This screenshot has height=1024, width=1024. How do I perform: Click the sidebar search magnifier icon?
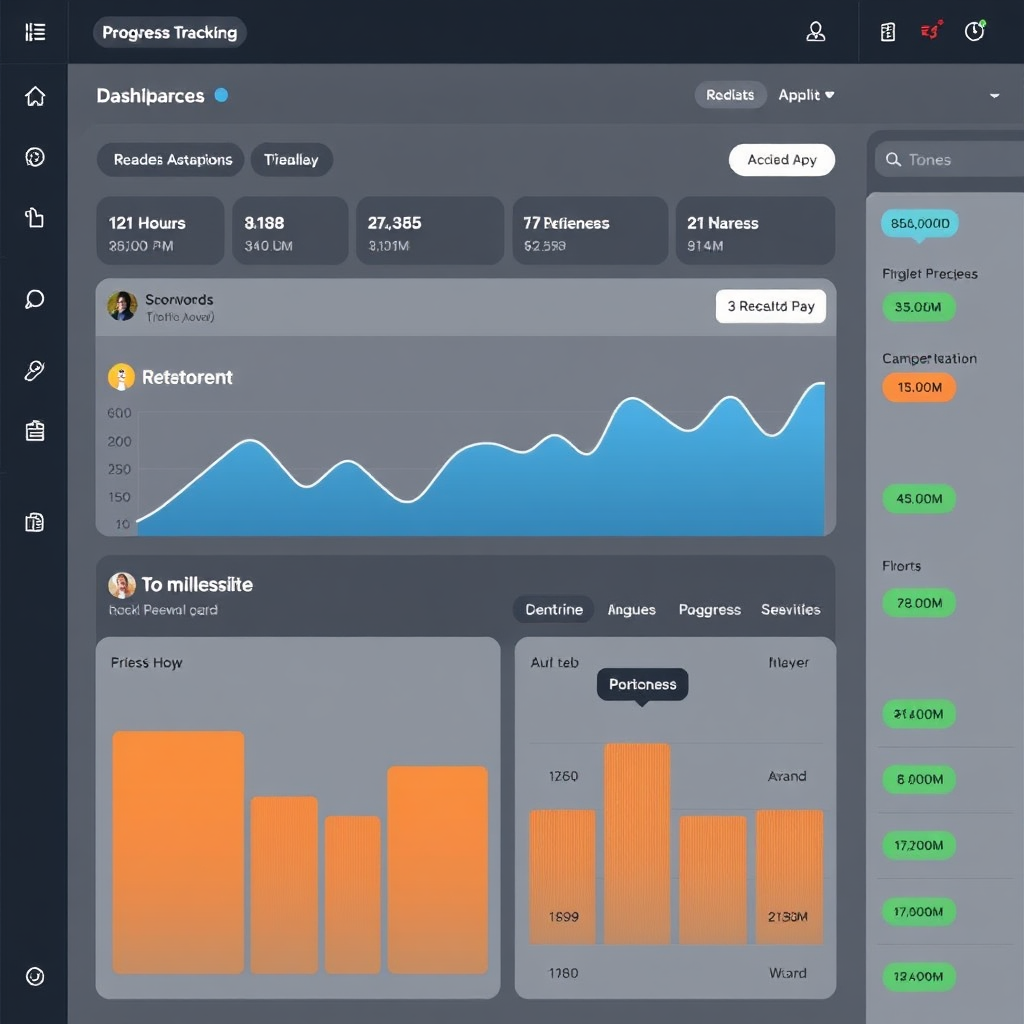click(x=35, y=299)
